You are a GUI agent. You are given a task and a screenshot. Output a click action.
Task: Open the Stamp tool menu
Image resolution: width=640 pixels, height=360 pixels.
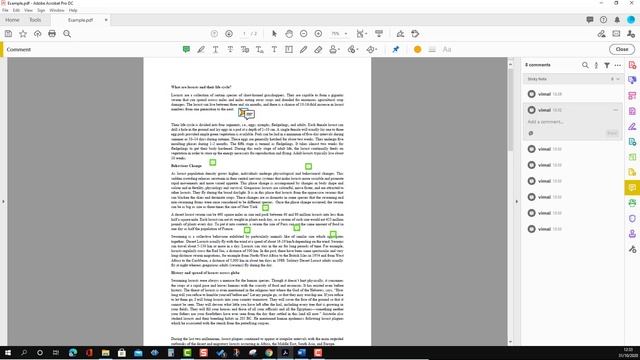tap(334, 49)
